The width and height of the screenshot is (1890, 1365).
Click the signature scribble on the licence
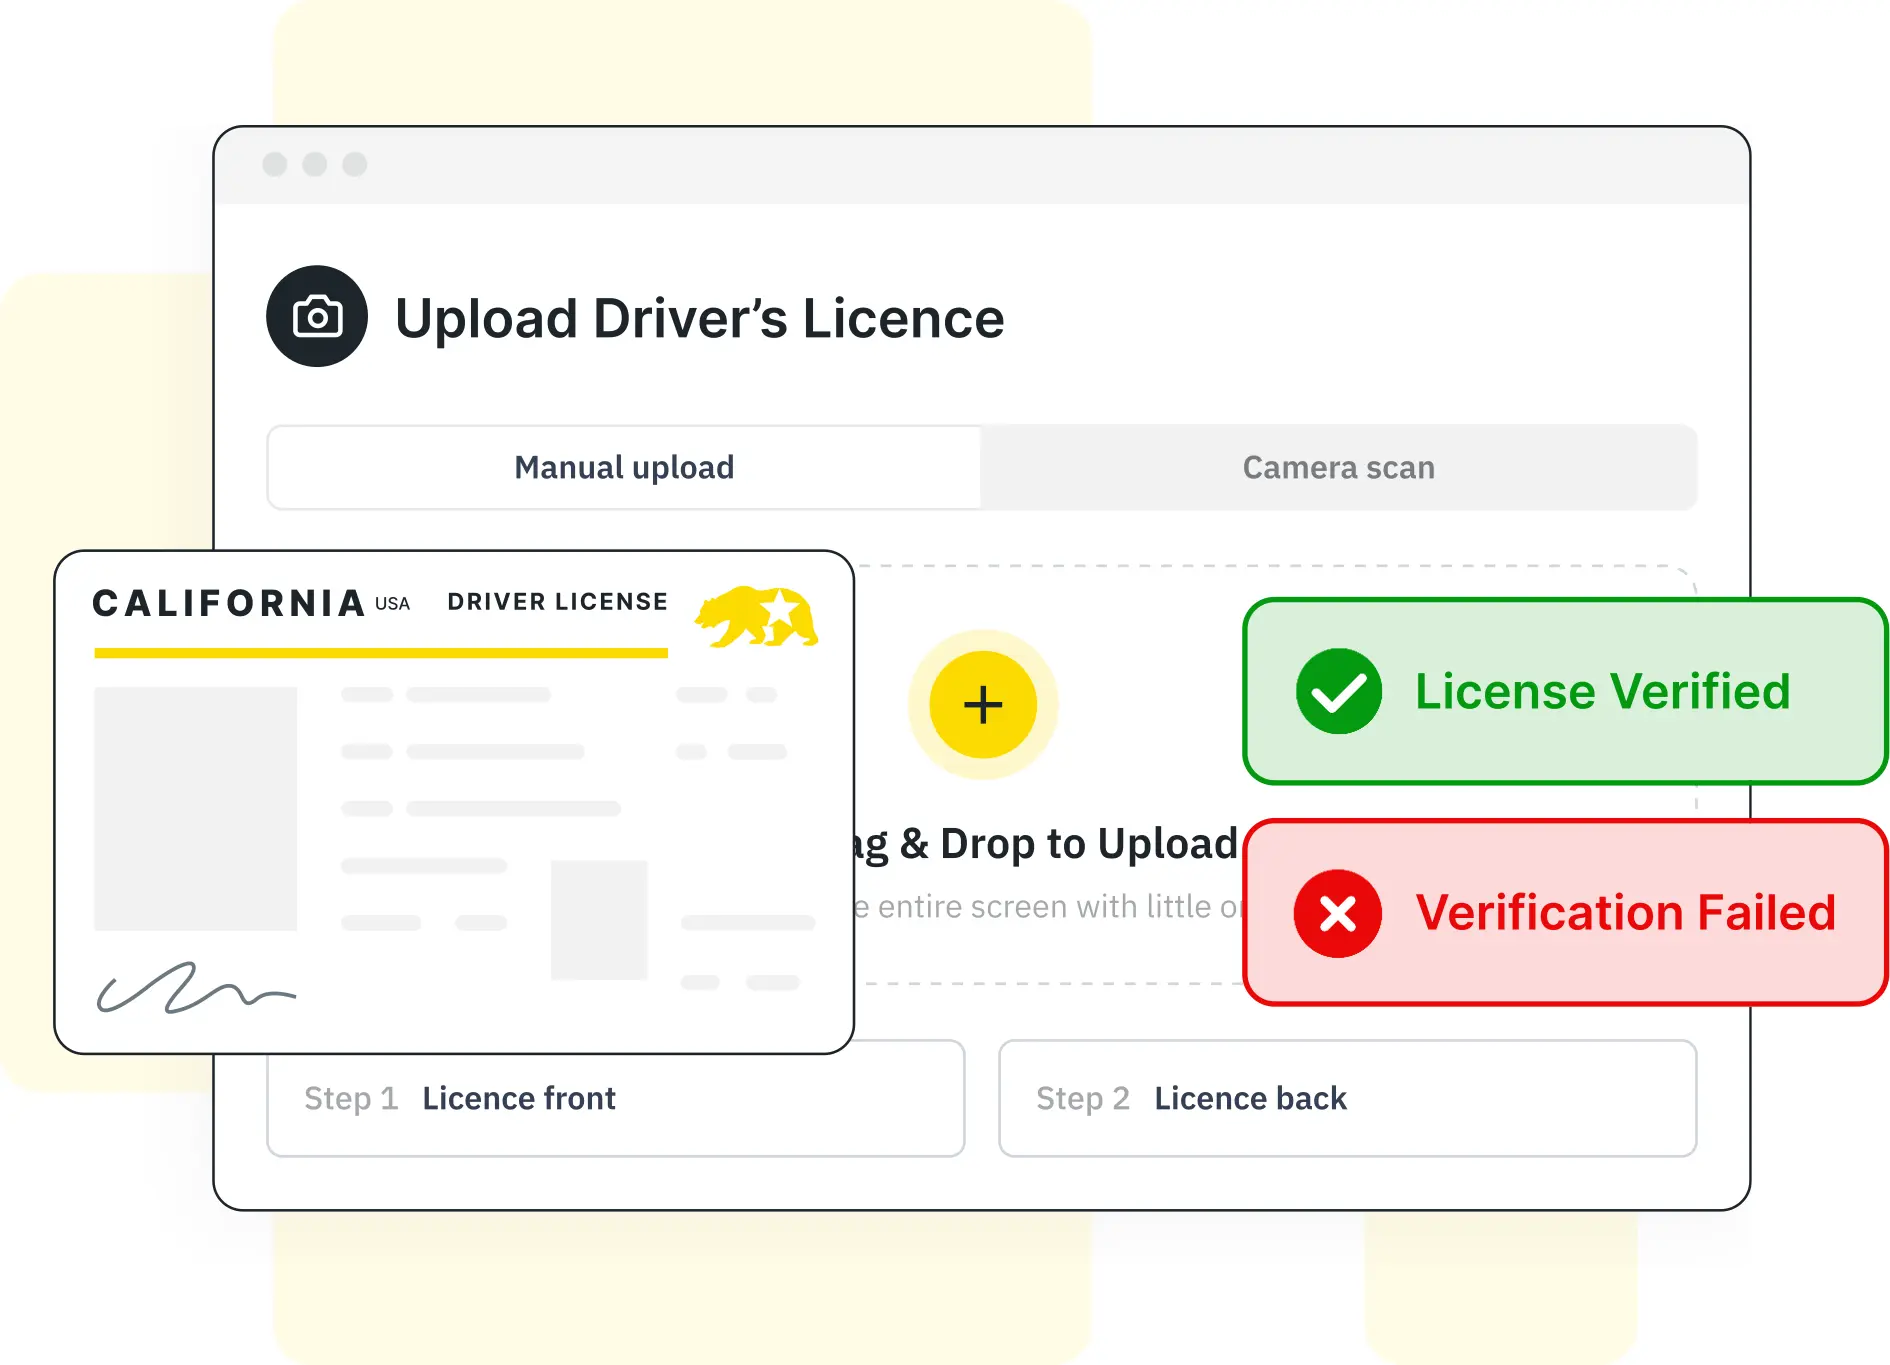(x=194, y=988)
